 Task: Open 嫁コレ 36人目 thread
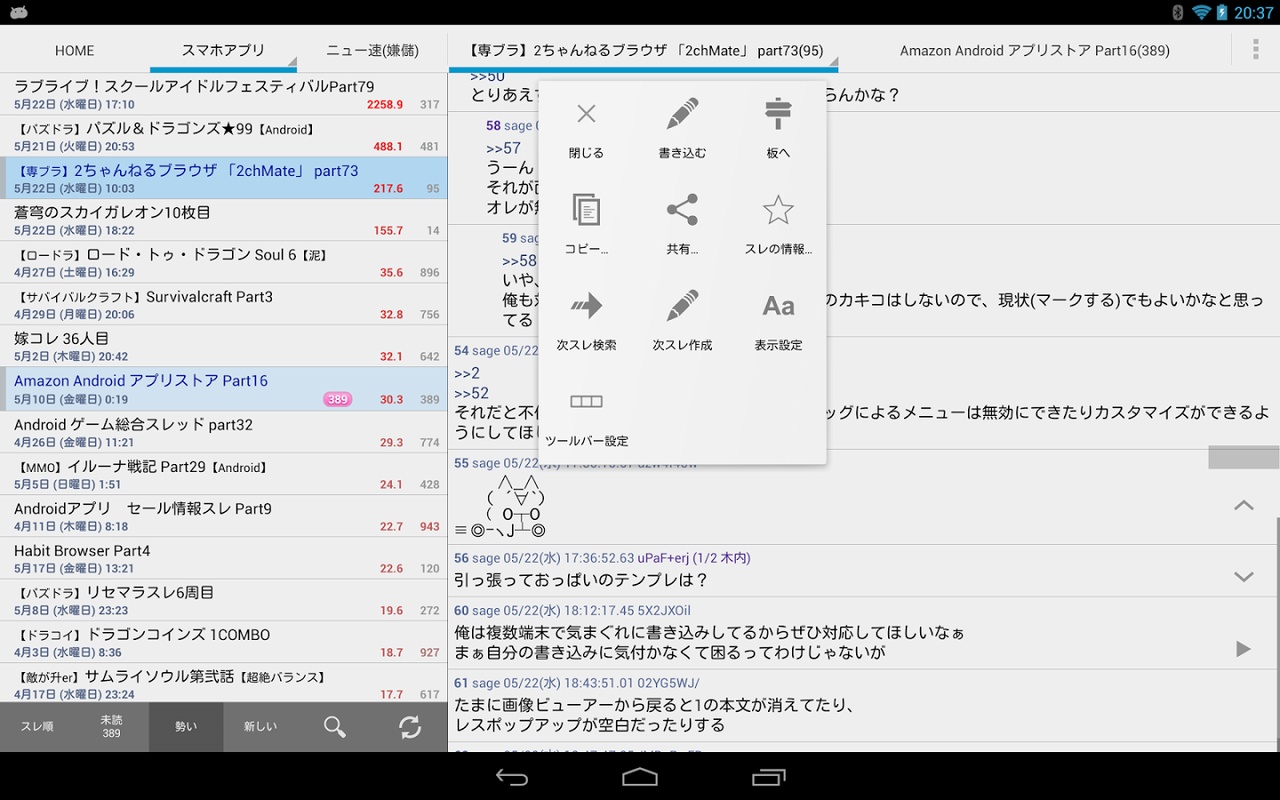pyautogui.click(x=224, y=346)
